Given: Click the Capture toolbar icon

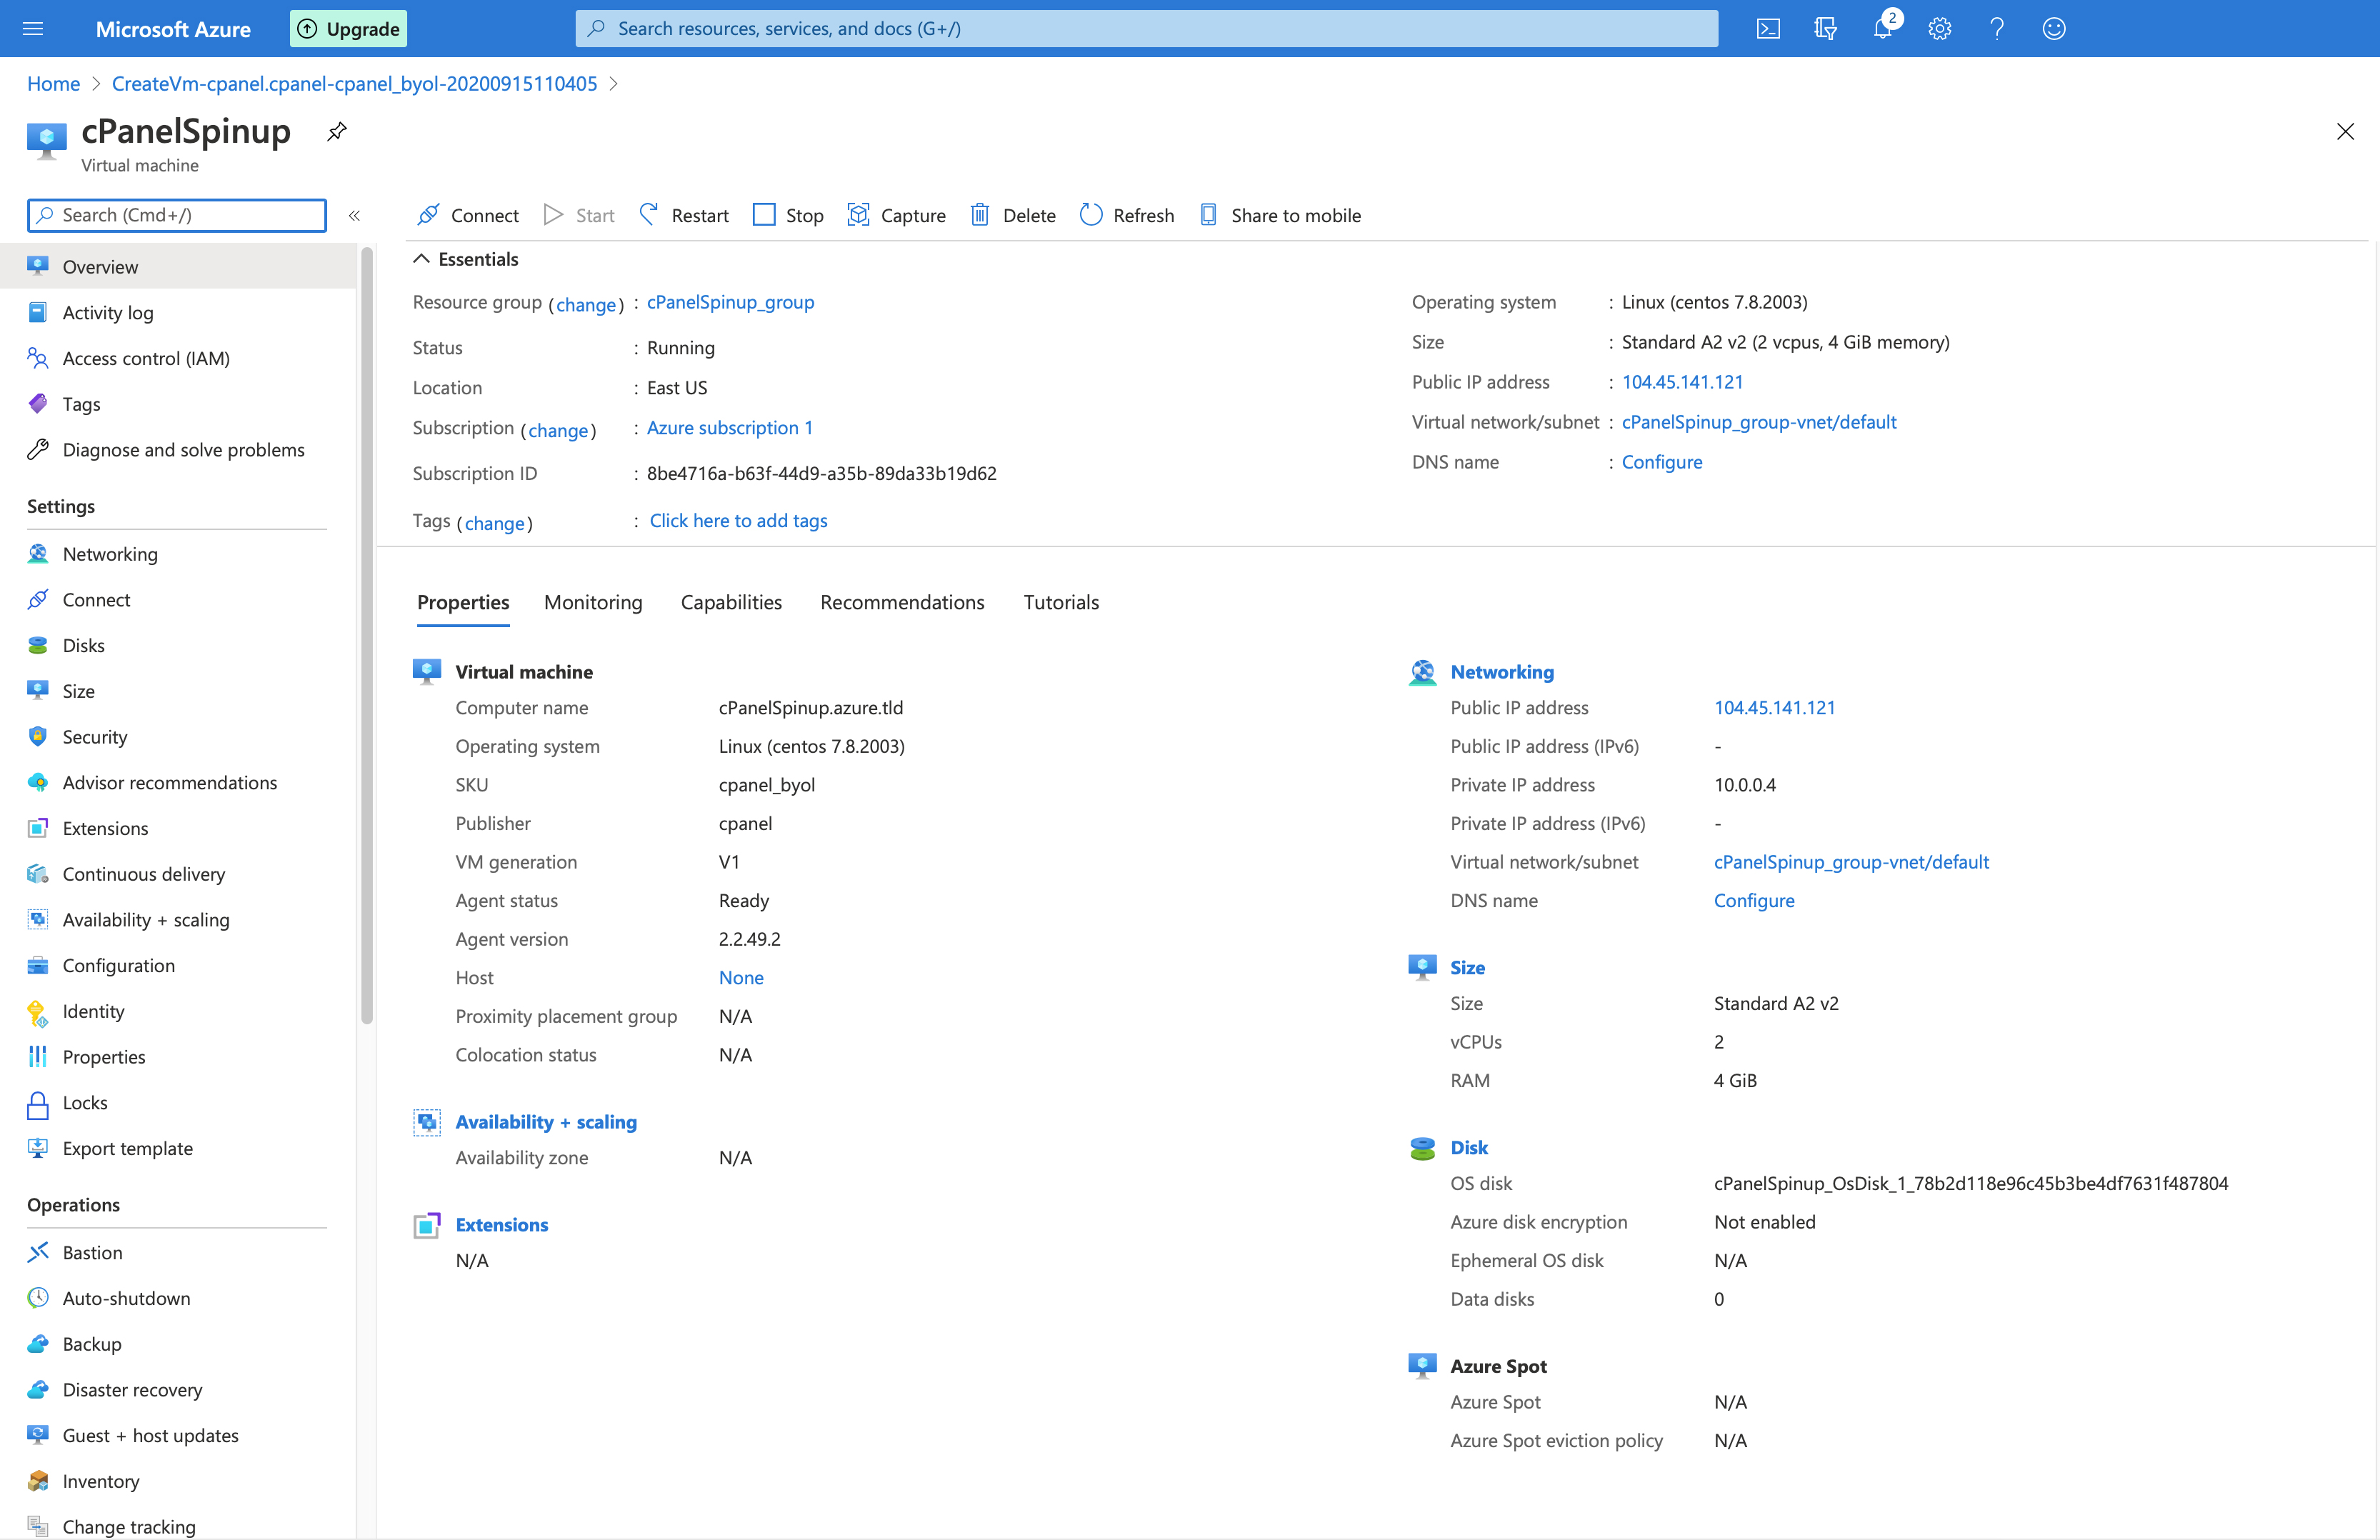Looking at the screenshot, I should pyautogui.click(x=858, y=215).
